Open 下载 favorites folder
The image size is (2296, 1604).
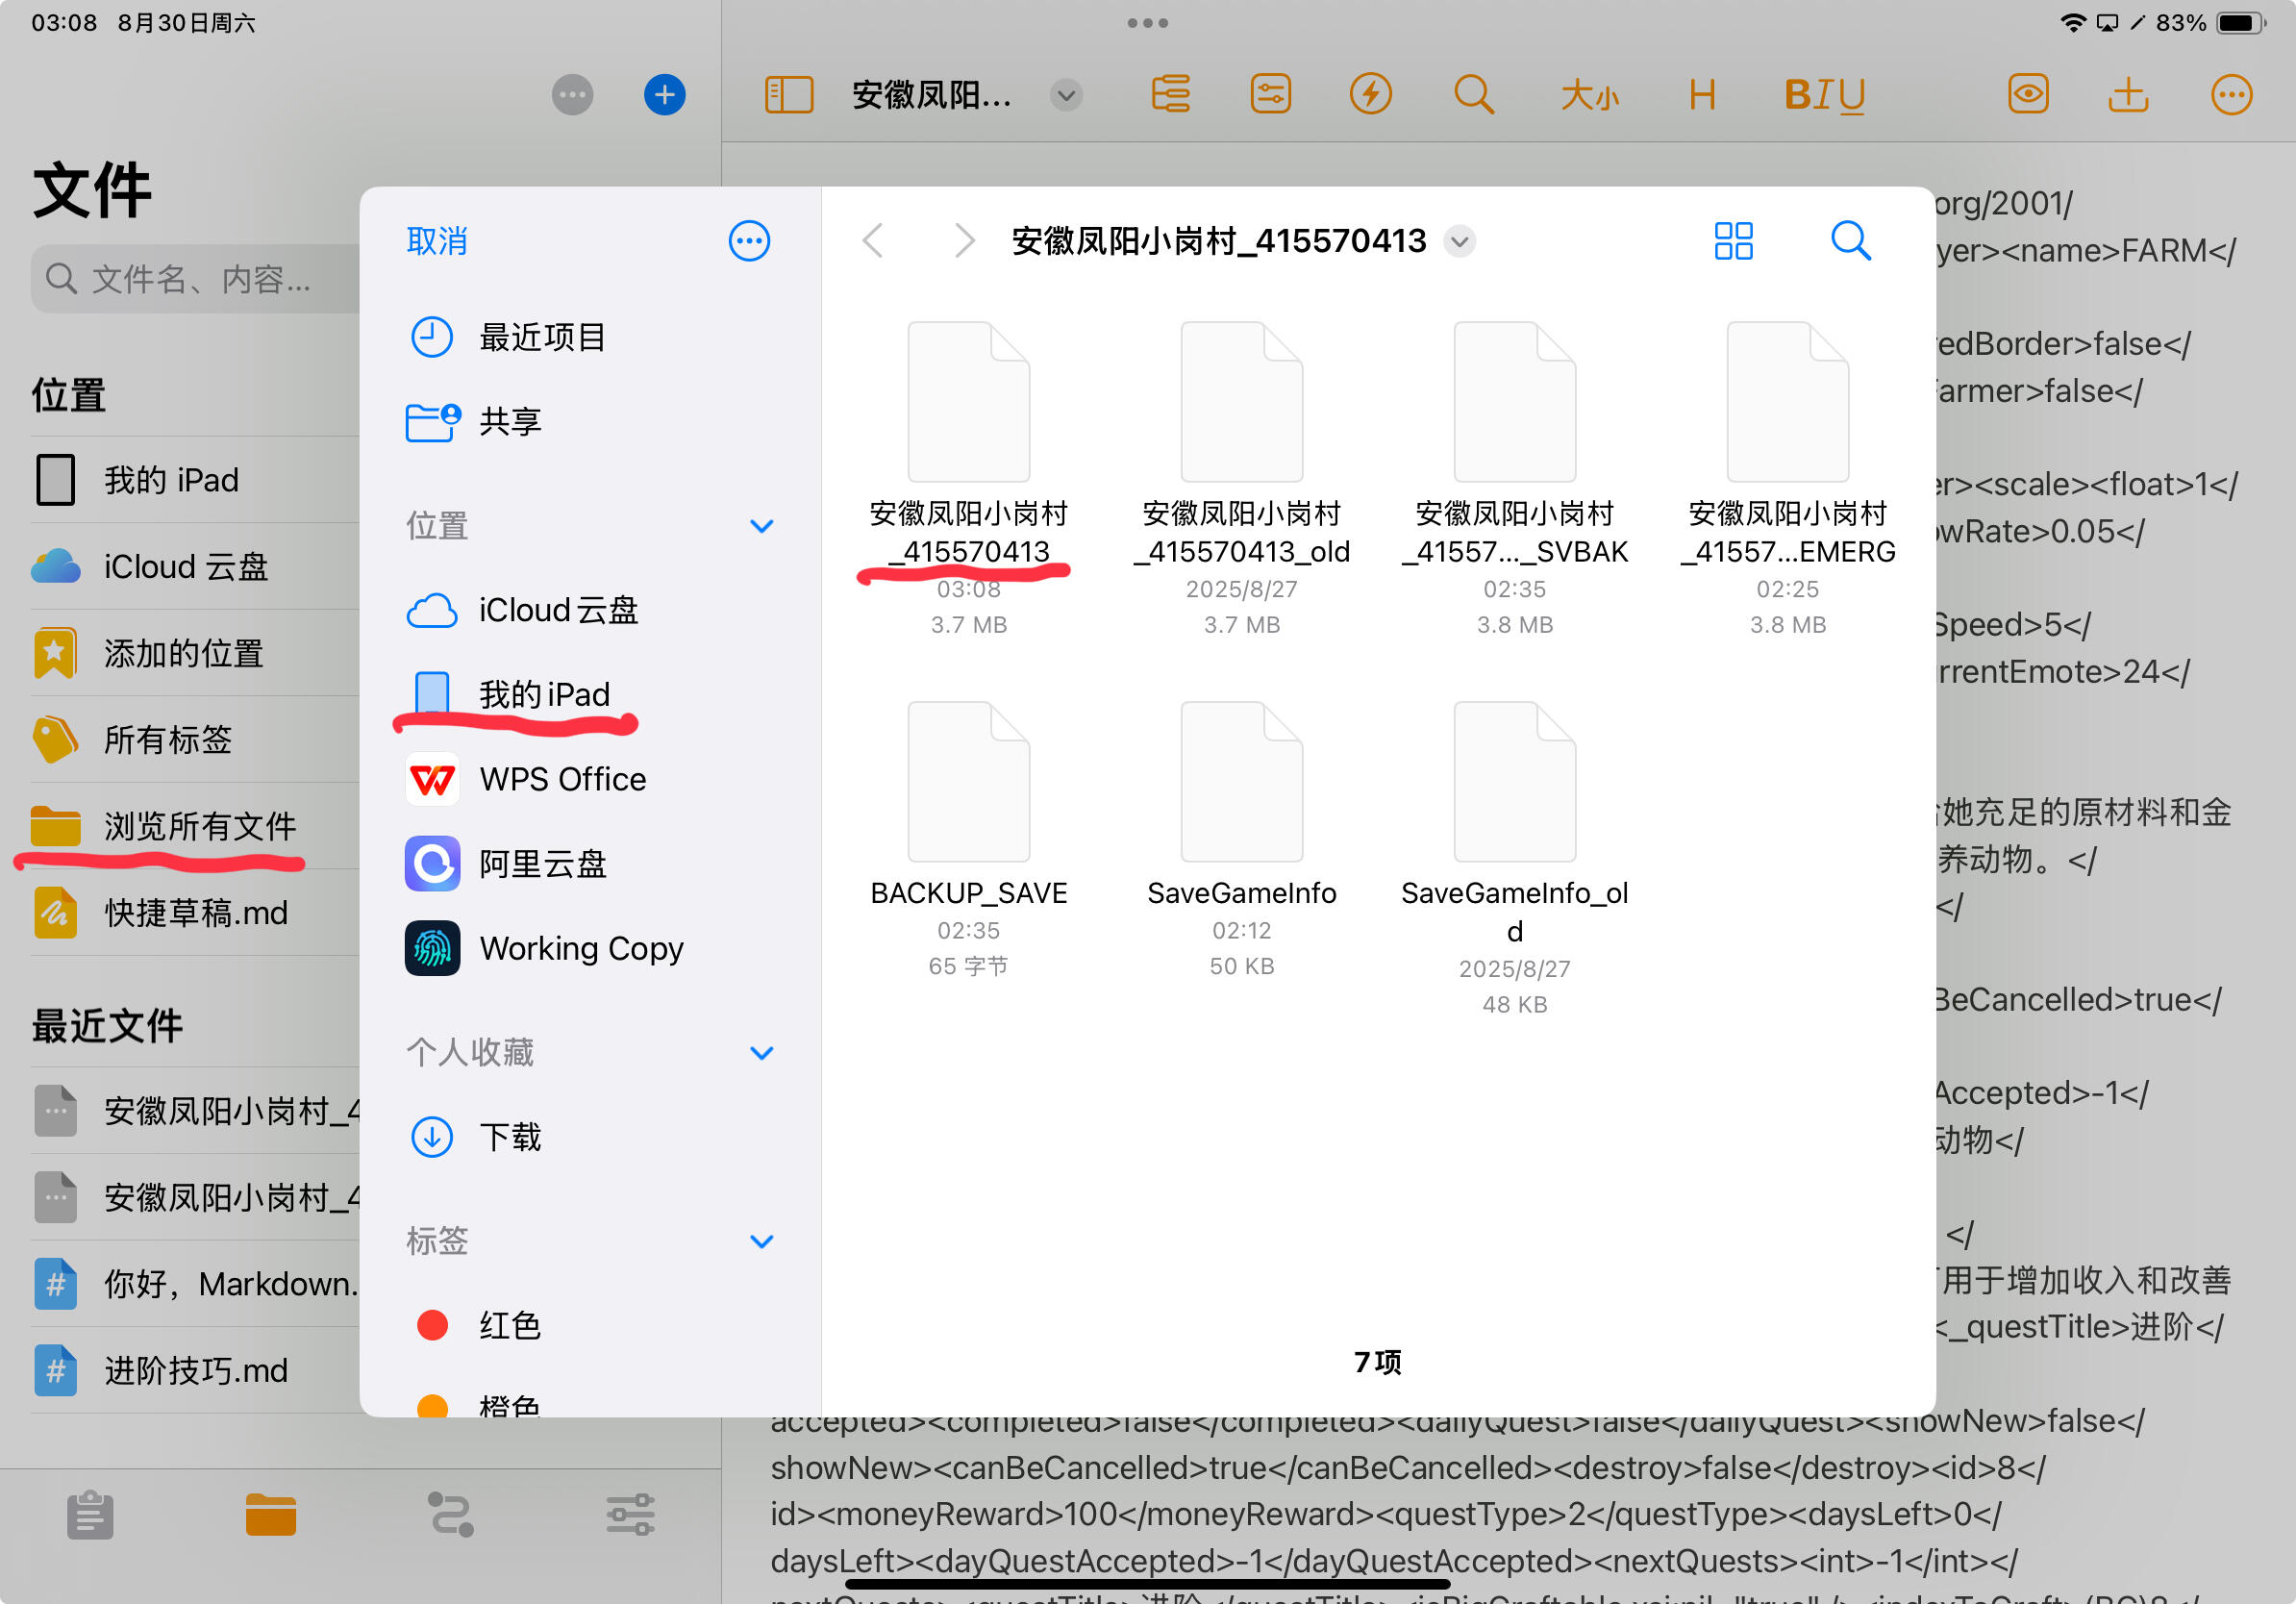click(590, 1137)
